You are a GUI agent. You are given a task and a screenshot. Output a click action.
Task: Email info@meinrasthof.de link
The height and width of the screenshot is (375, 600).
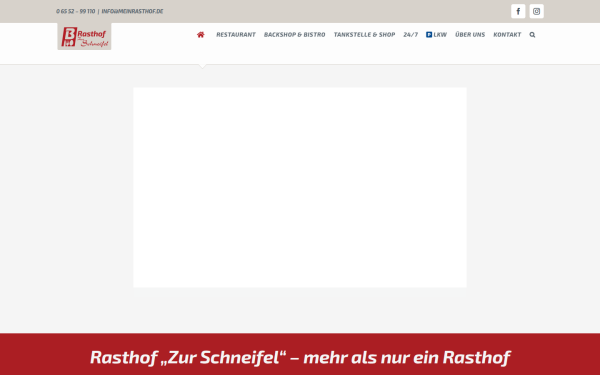click(132, 11)
